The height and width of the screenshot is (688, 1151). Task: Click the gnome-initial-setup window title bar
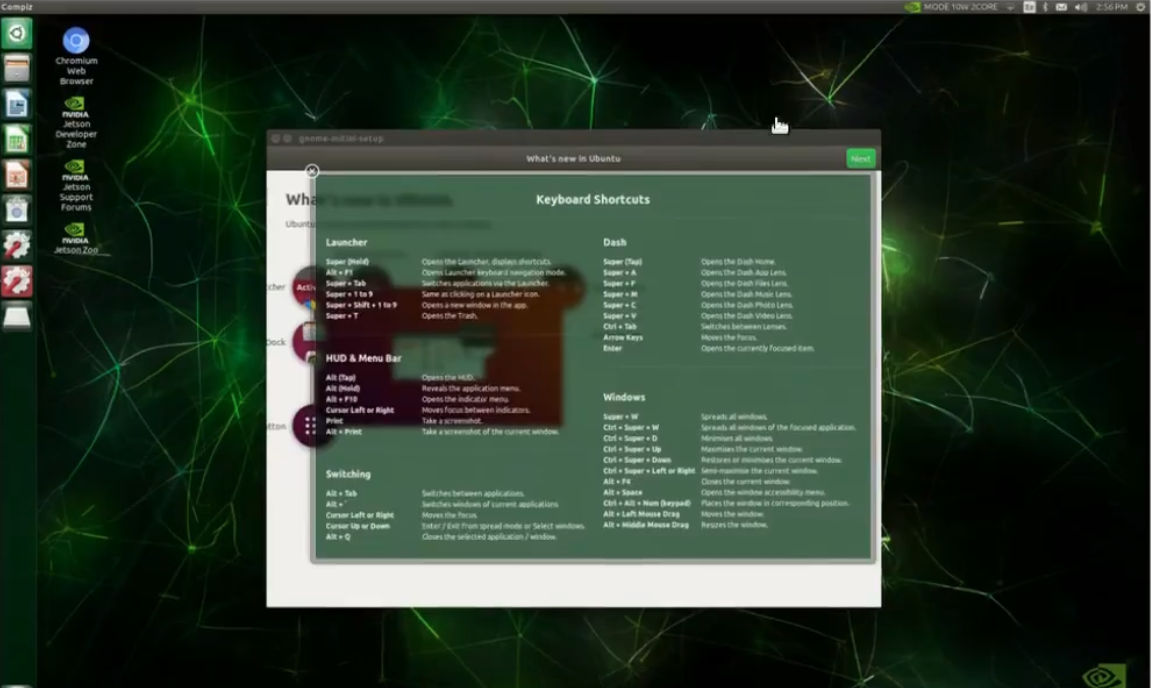(x=573, y=138)
